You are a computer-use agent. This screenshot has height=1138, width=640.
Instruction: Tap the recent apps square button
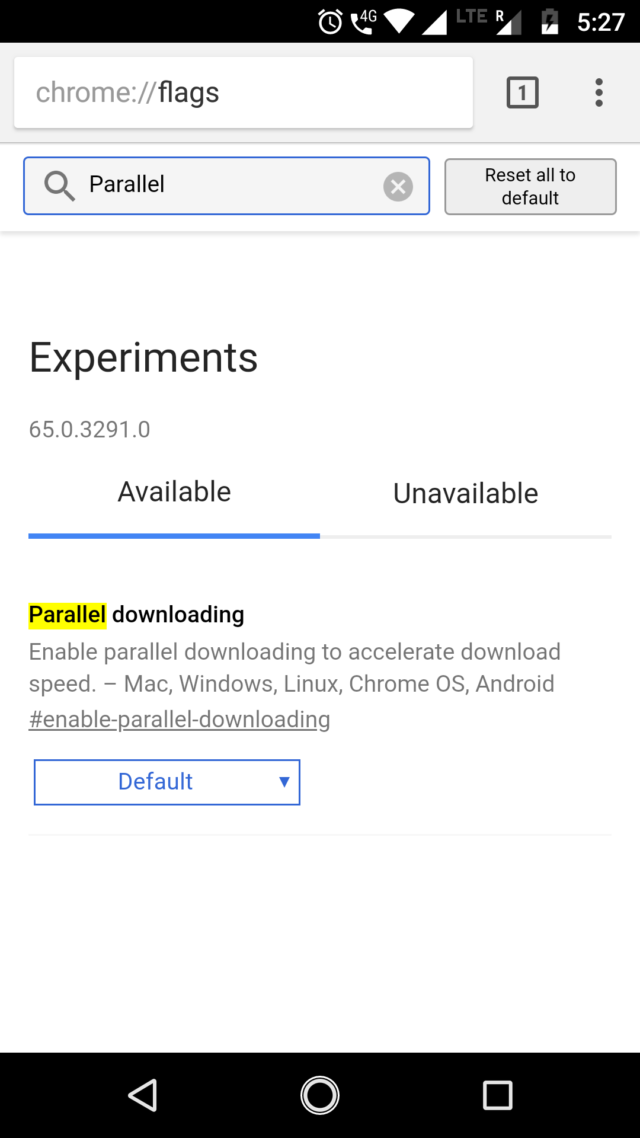[497, 1095]
